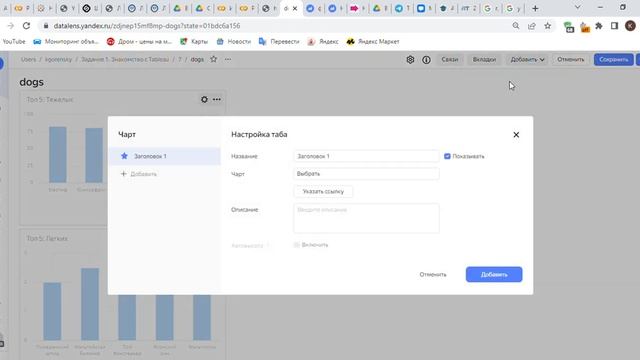Click the share page icon in address bar
The image size is (640, 360).
pyautogui.click(x=532, y=26)
